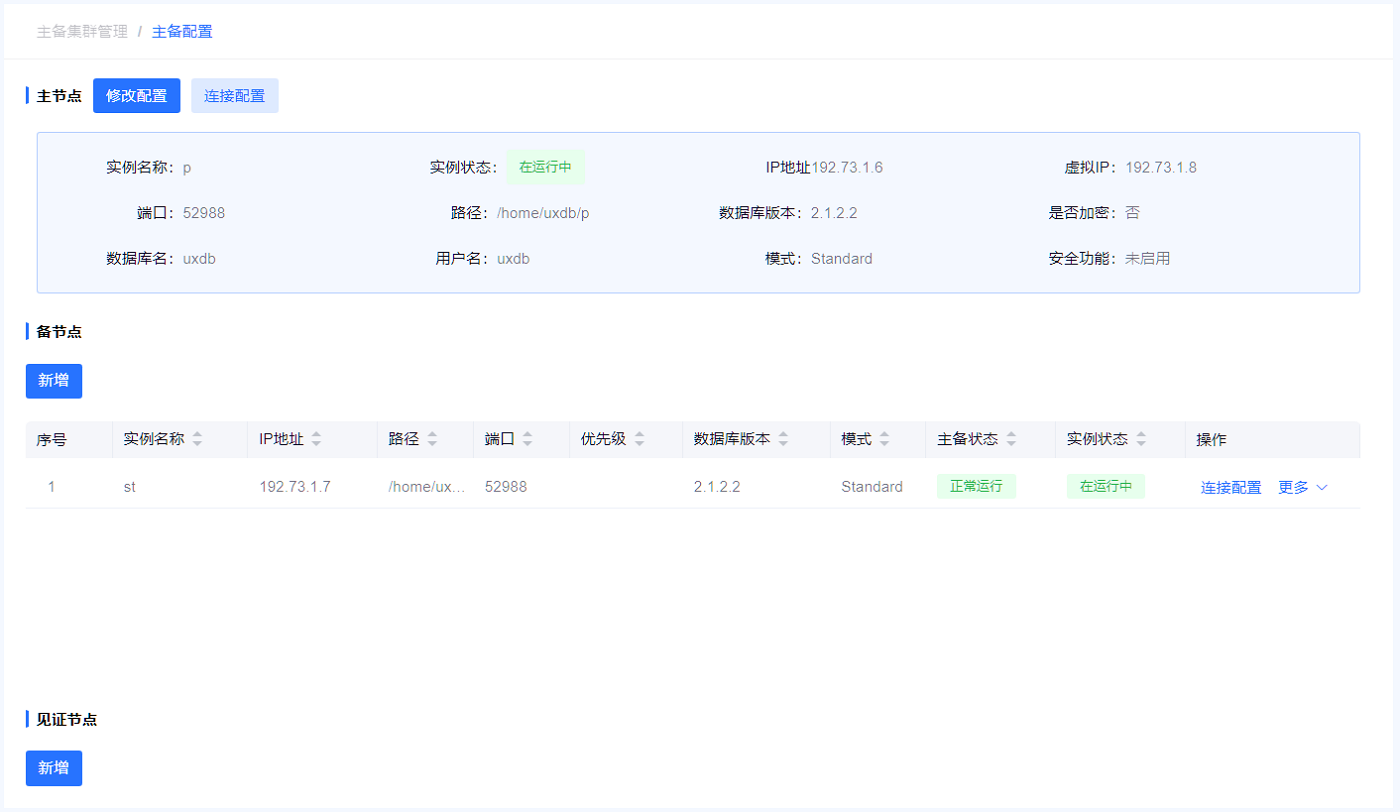Image resolution: width=1400 pixels, height=812 pixels.
Task: Sort table by 实例名称 column icon
Action: (197, 439)
